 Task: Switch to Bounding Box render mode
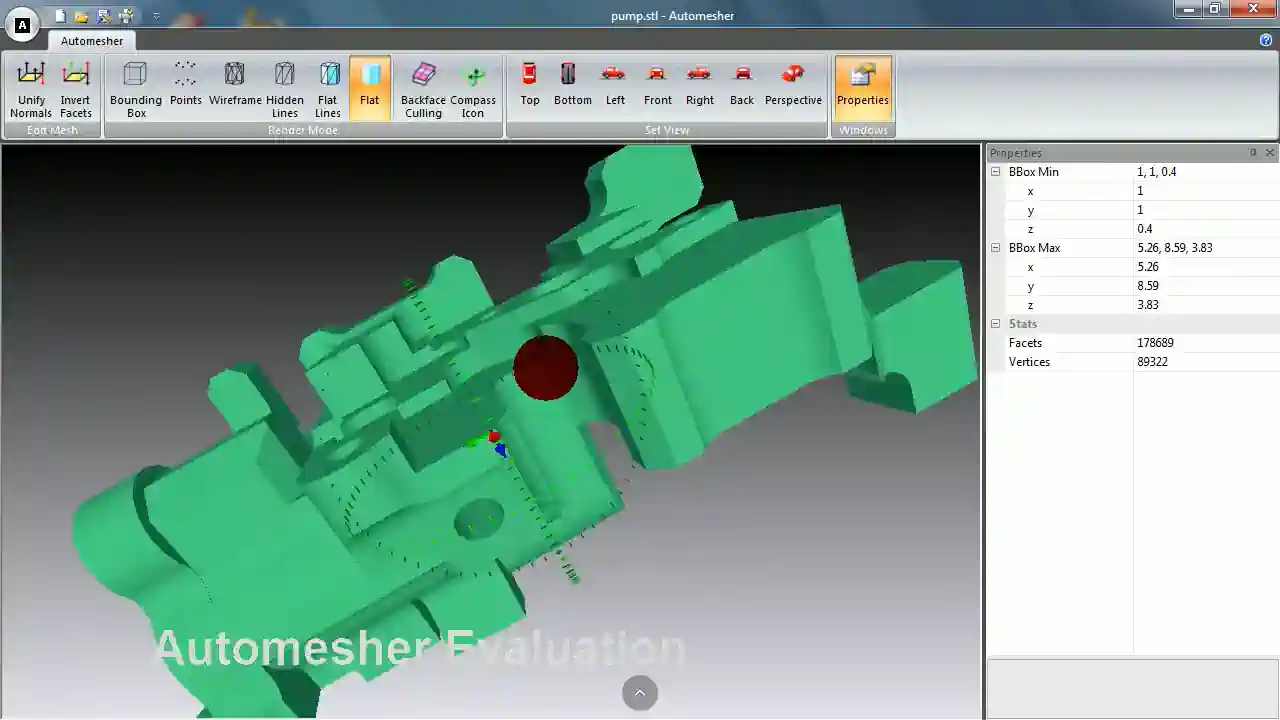[x=135, y=87]
